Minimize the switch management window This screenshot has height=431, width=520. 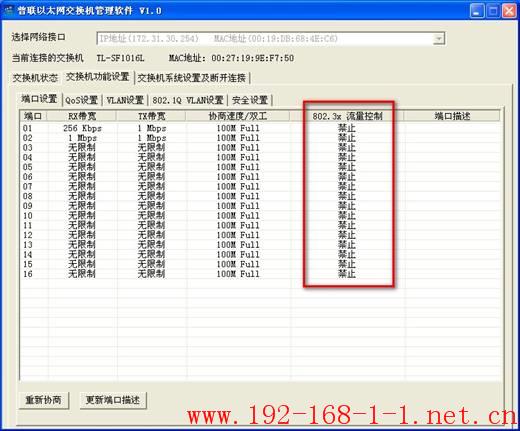[x=477, y=11]
